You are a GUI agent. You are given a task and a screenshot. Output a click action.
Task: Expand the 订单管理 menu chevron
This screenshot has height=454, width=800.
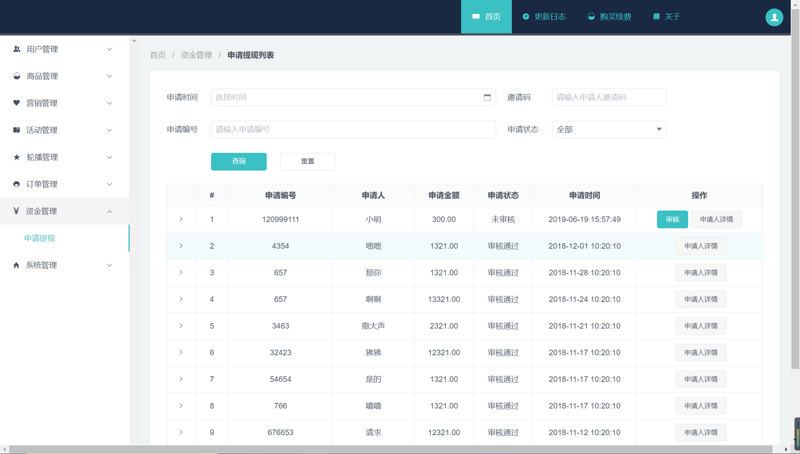click(x=109, y=184)
